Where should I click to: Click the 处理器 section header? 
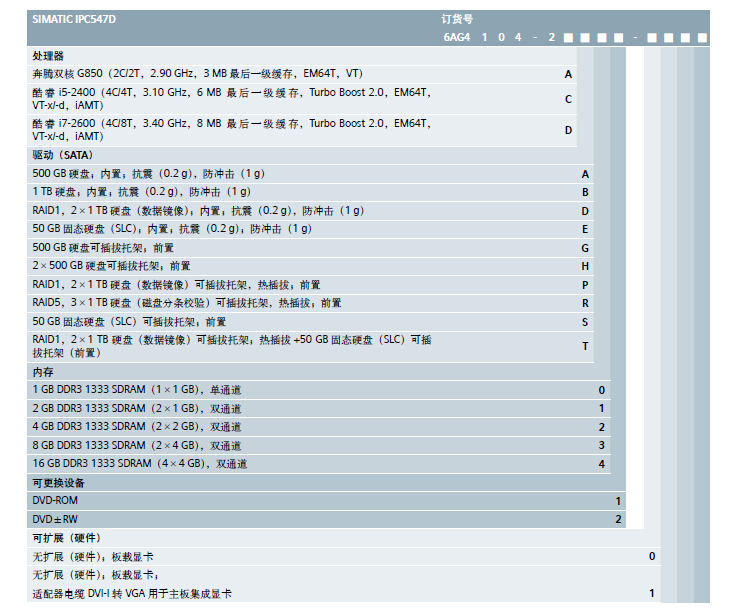click(48, 56)
